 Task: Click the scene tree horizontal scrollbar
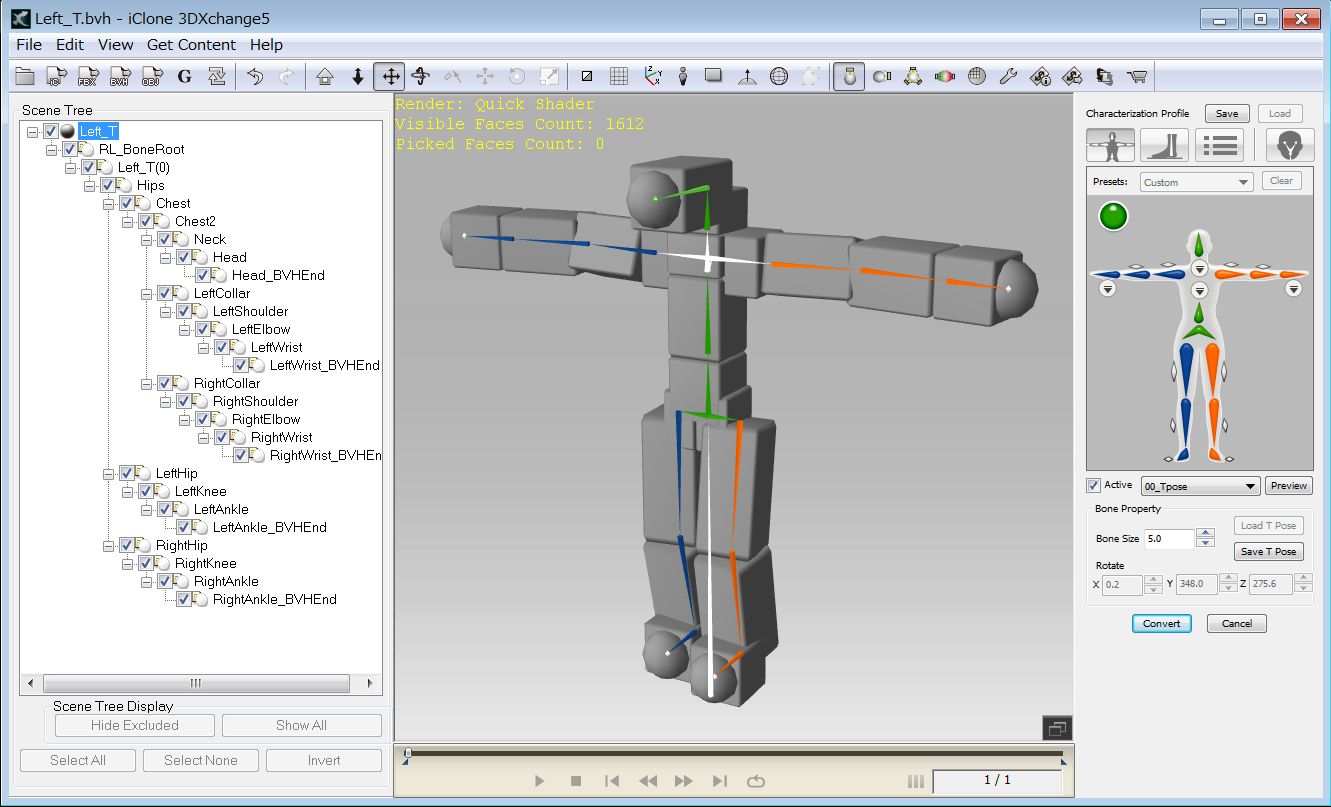196,684
